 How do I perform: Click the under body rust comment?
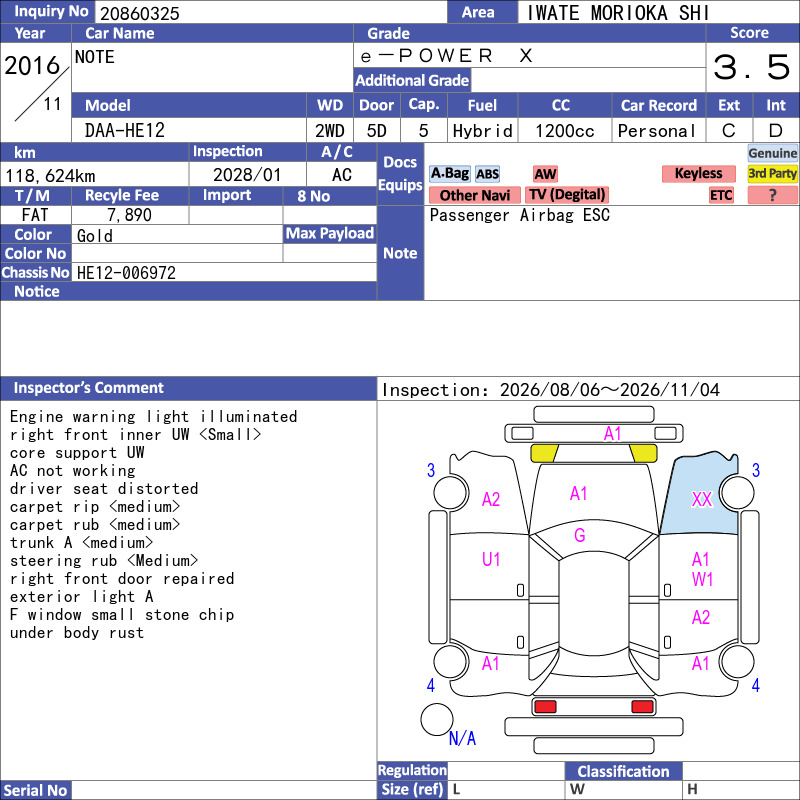tap(77, 633)
